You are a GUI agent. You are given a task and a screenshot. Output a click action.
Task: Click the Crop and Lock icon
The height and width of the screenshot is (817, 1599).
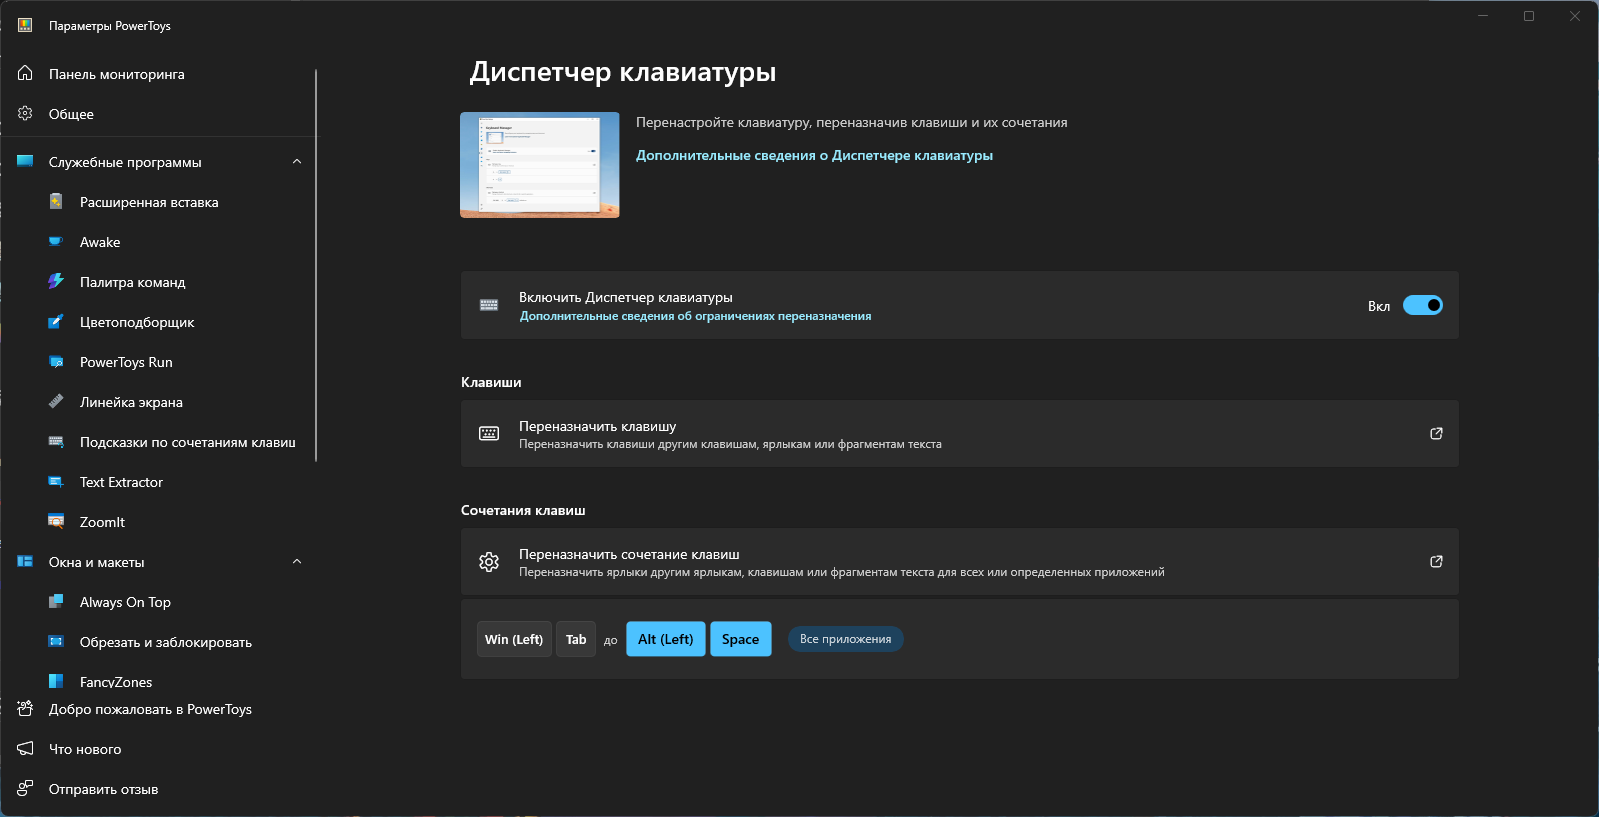point(56,641)
